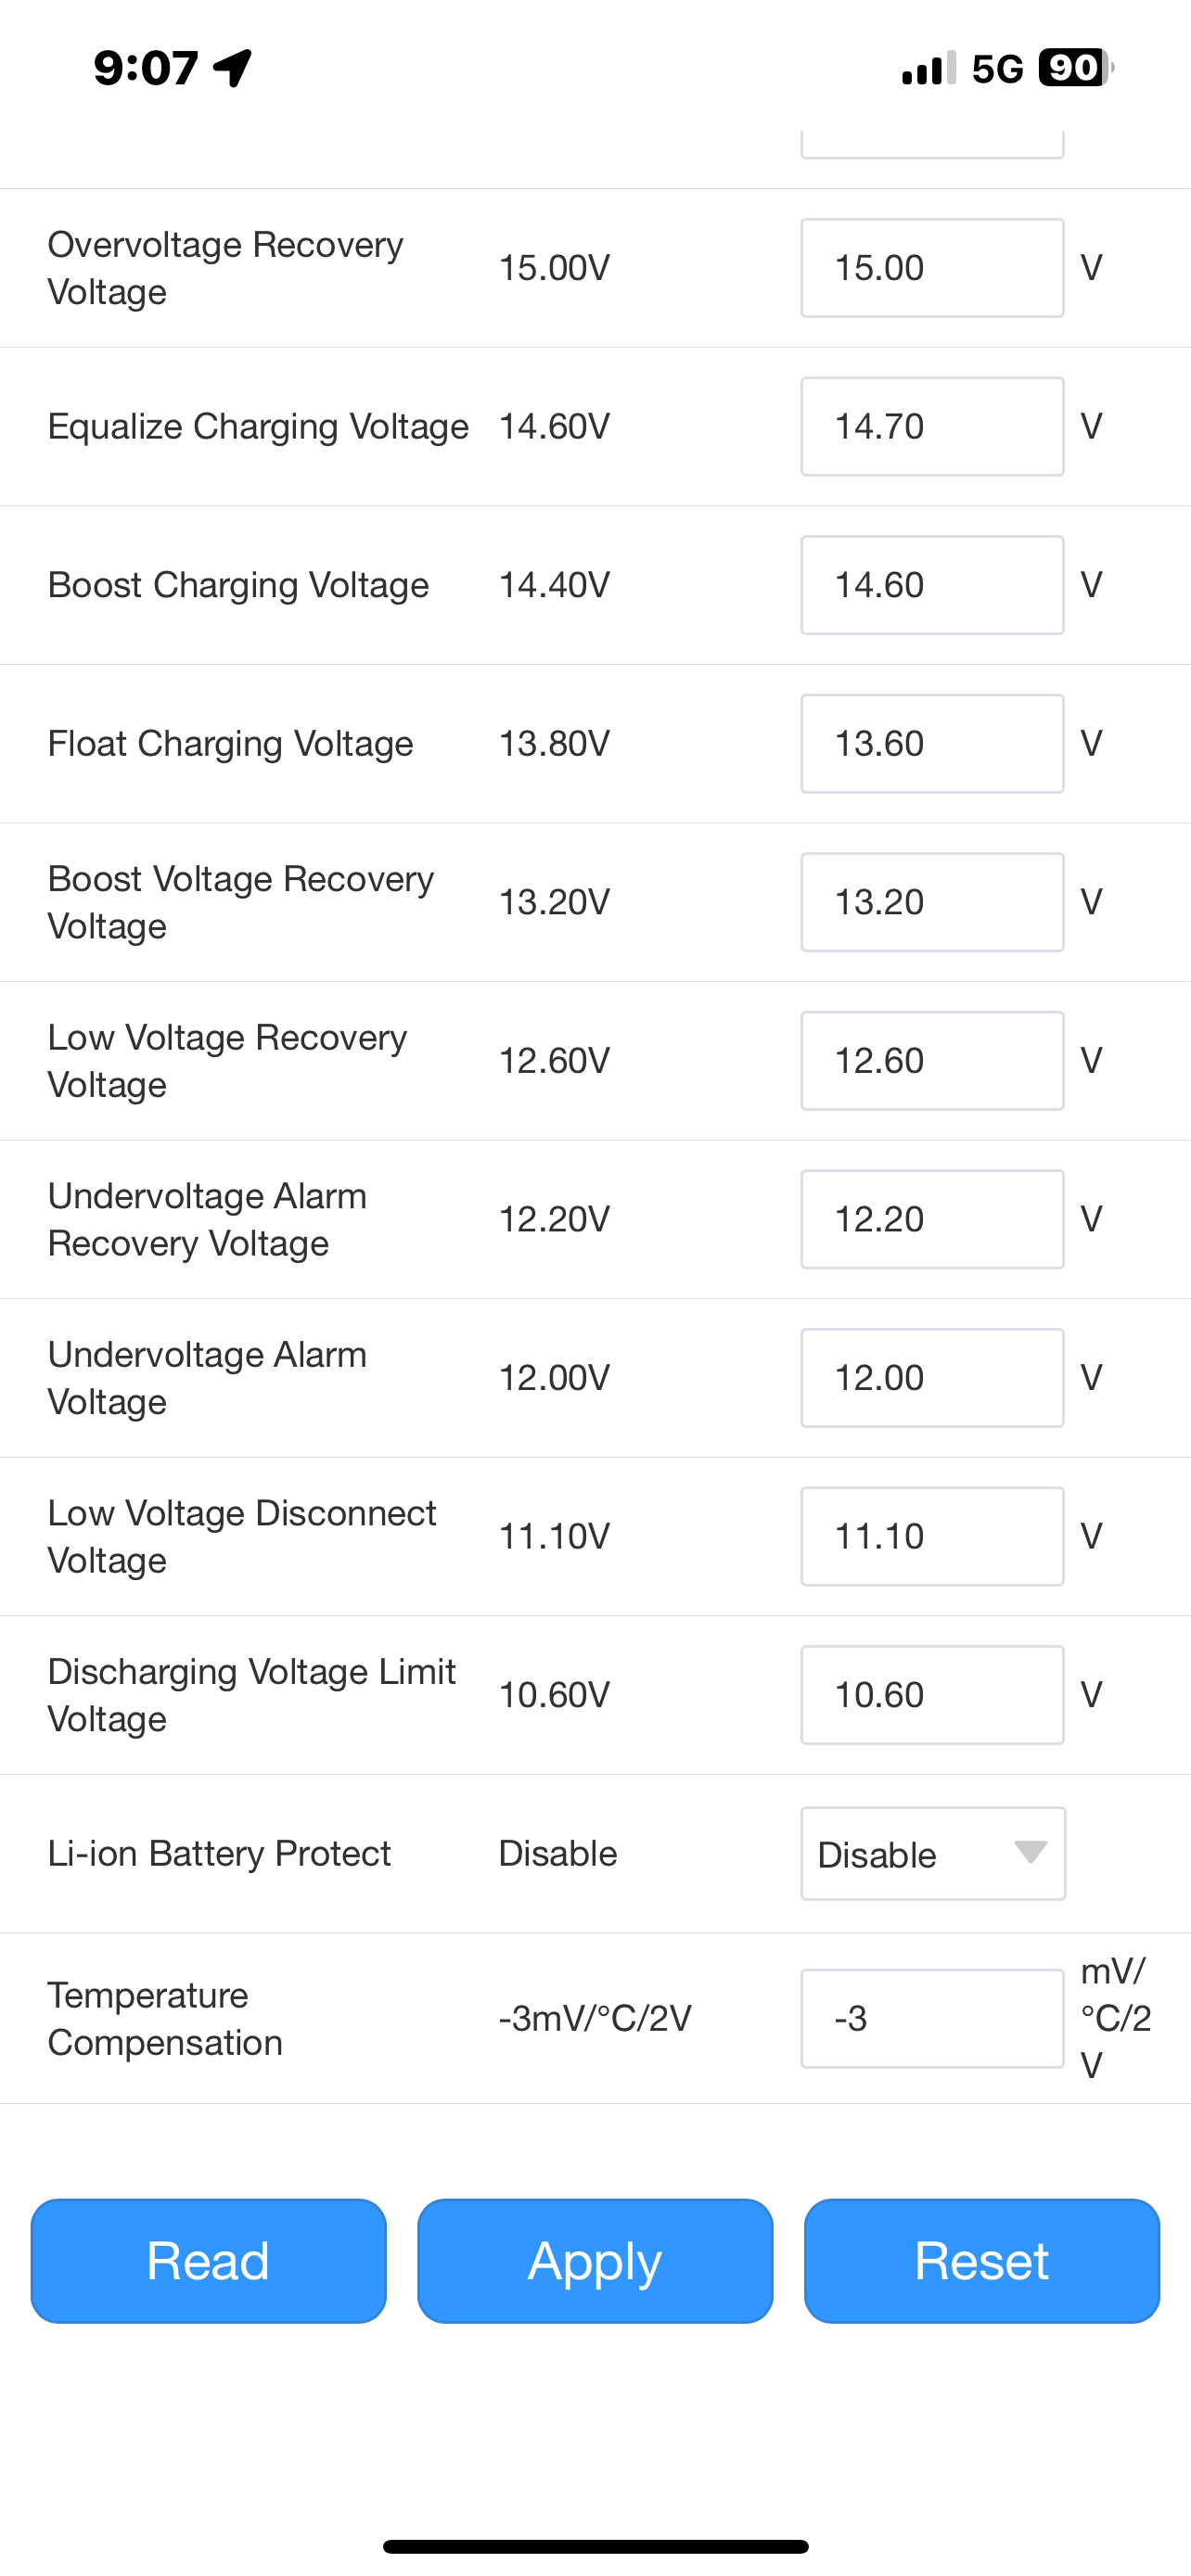The image size is (1191, 2576).
Task: Edit the Undervoltage Alarm Recovery Voltage field
Action: pos(932,1219)
